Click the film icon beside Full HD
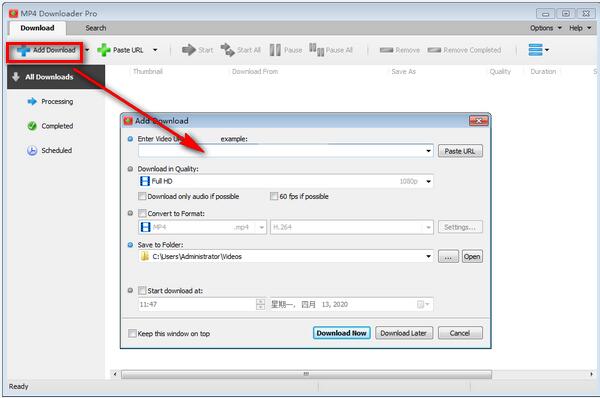Viewport: 600px width, 398px height. tap(145, 181)
